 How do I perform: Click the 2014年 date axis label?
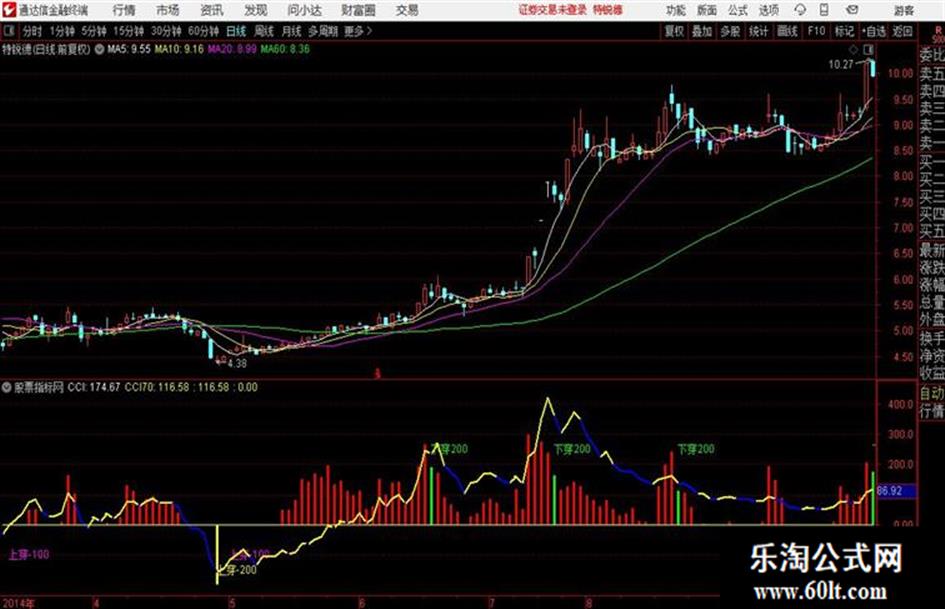point(18,603)
